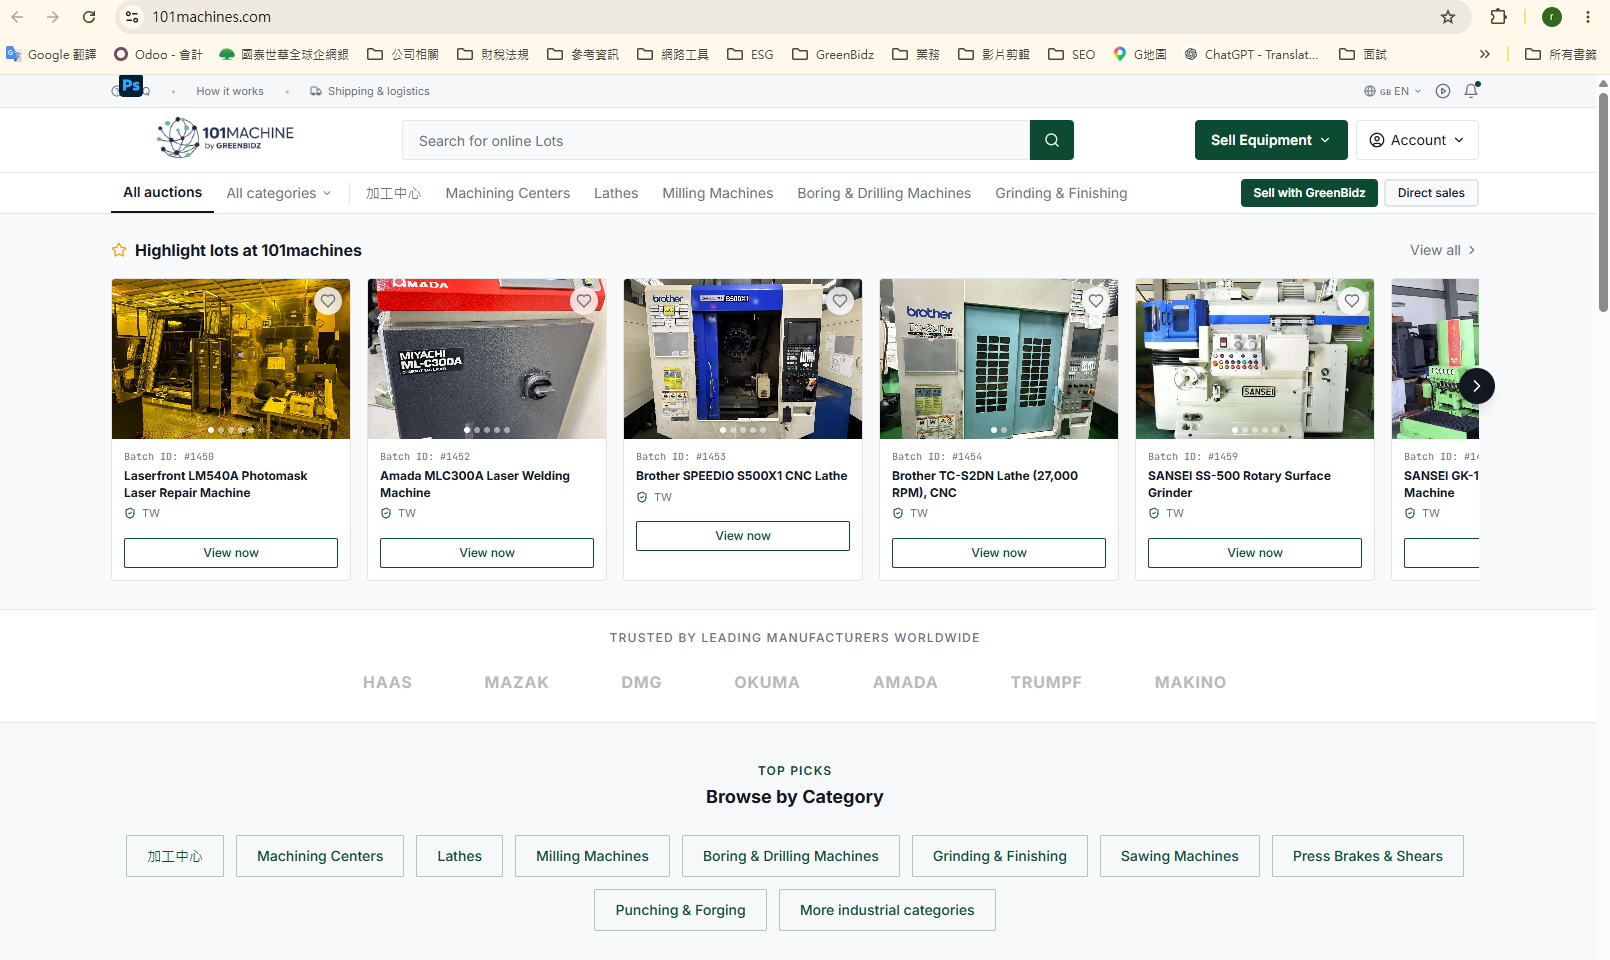
Task: Open the Account dropdown menu
Action: [x=1417, y=140]
